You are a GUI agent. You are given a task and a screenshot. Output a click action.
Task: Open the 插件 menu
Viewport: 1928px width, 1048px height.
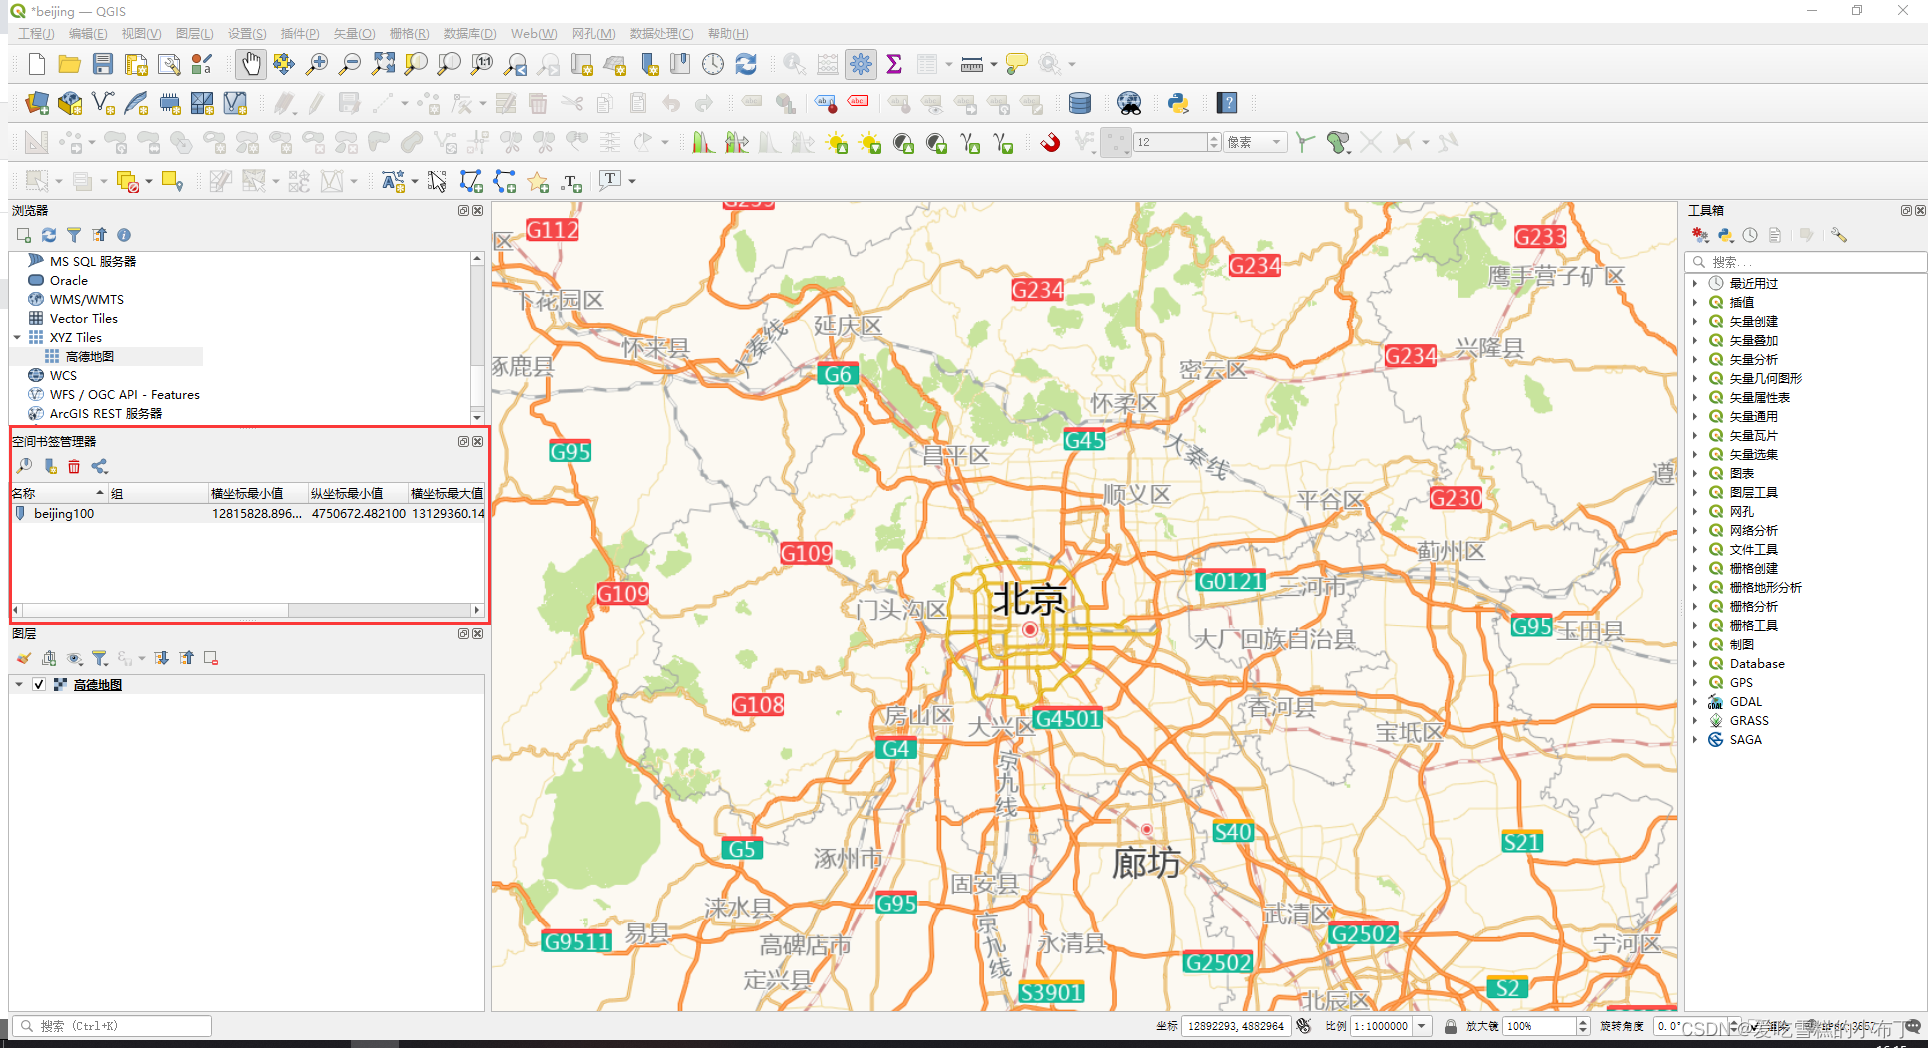coord(300,34)
